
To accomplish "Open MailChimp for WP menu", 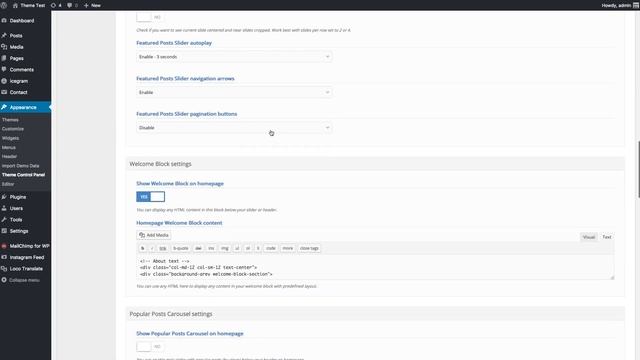I will 25,246.
